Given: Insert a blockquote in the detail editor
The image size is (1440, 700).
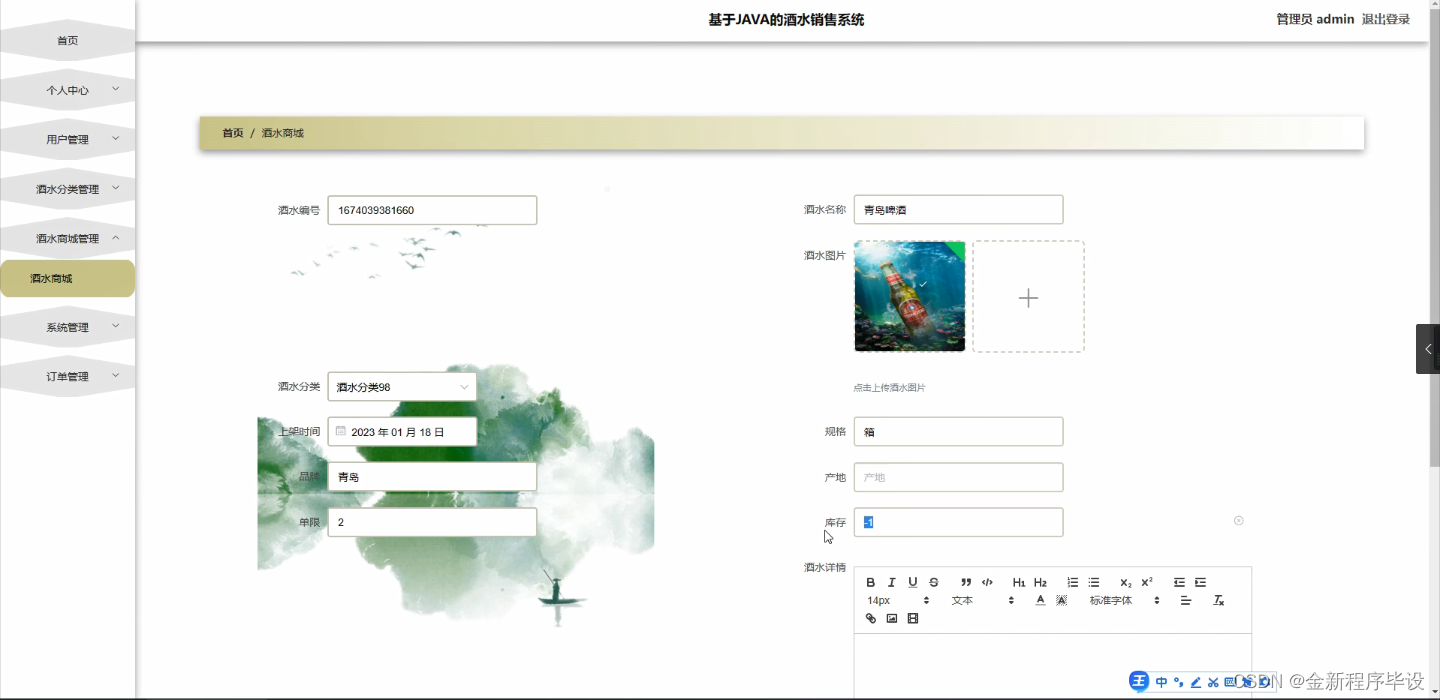Looking at the screenshot, I should pyautogui.click(x=965, y=582).
